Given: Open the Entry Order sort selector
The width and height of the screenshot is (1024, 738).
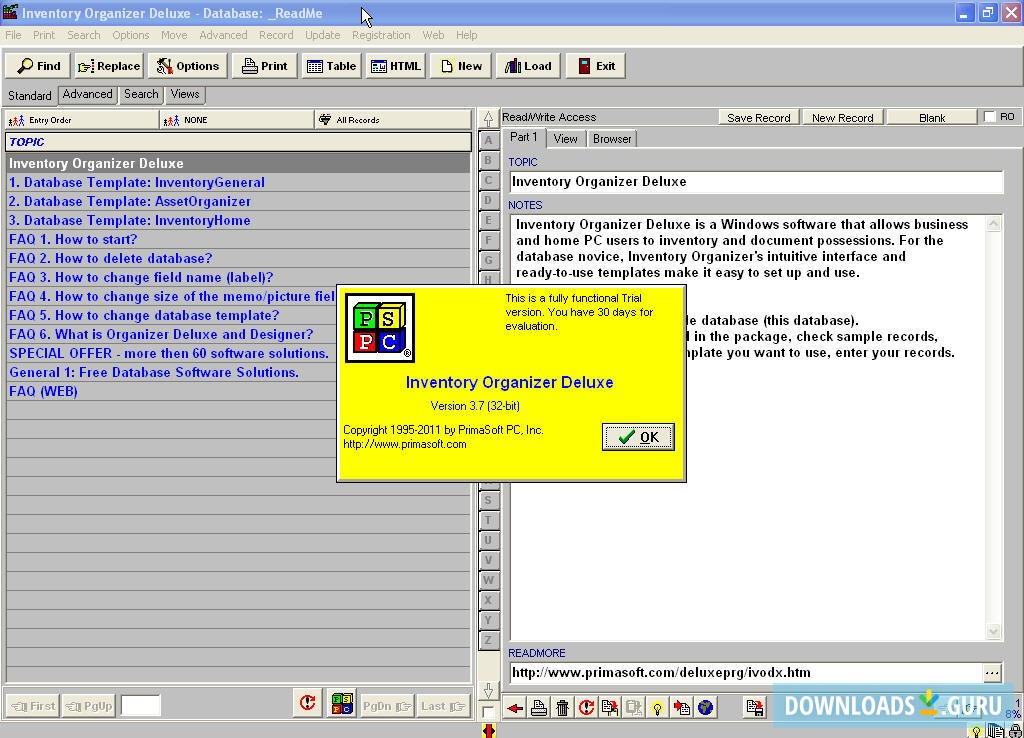Looking at the screenshot, I should click(x=82, y=120).
